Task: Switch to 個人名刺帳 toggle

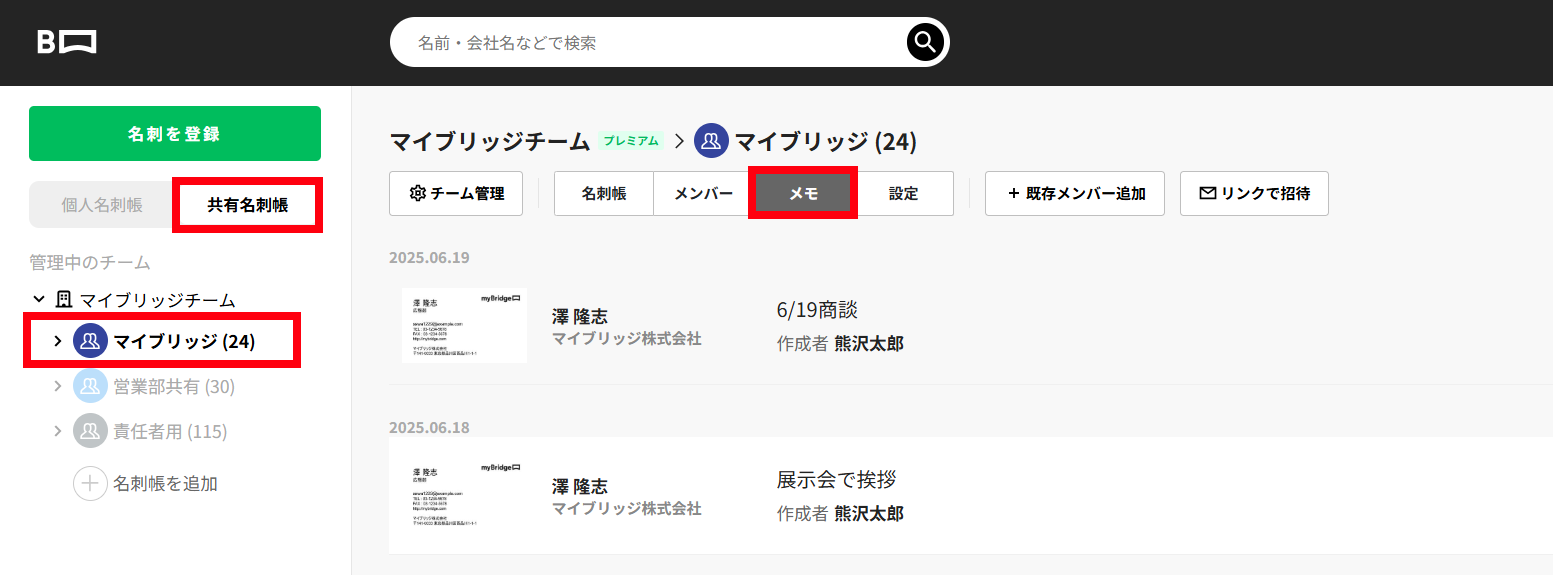Action: coord(102,205)
